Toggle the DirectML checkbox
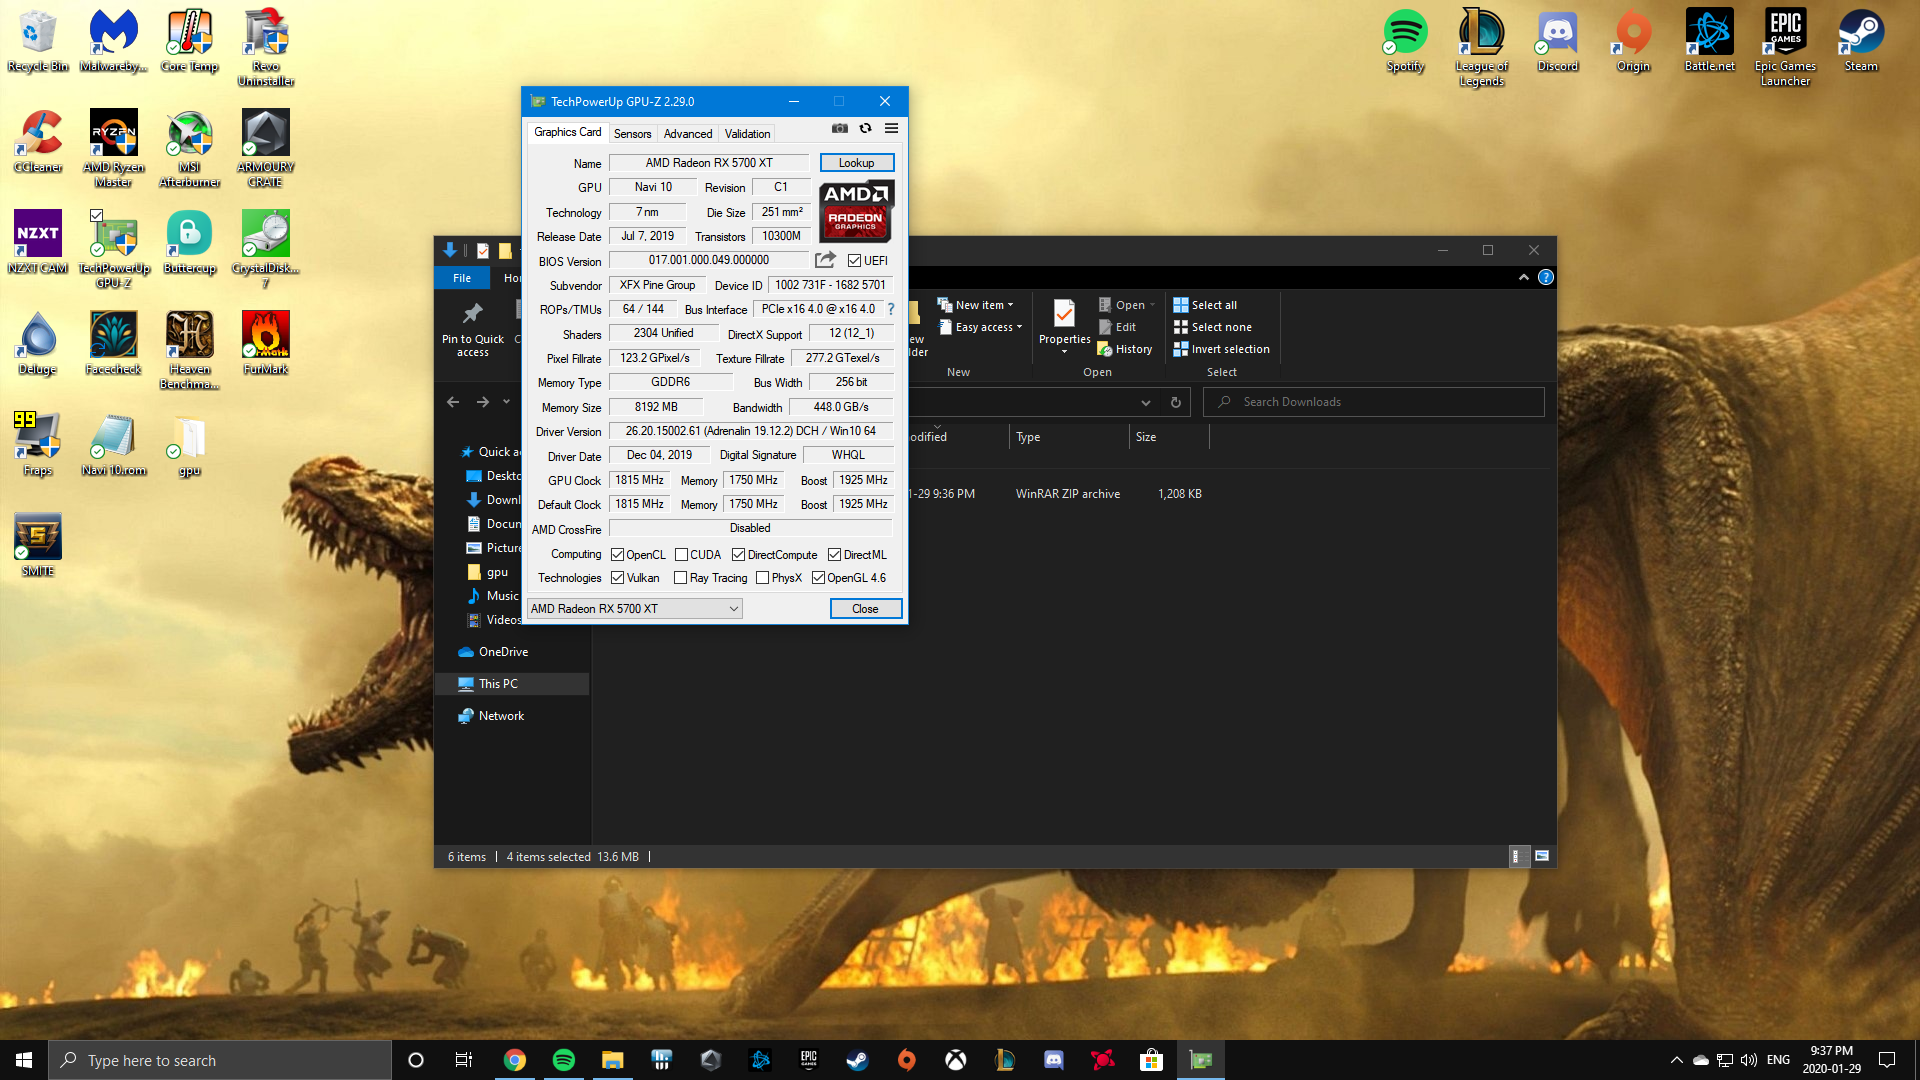The height and width of the screenshot is (1080, 1920). click(834, 555)
